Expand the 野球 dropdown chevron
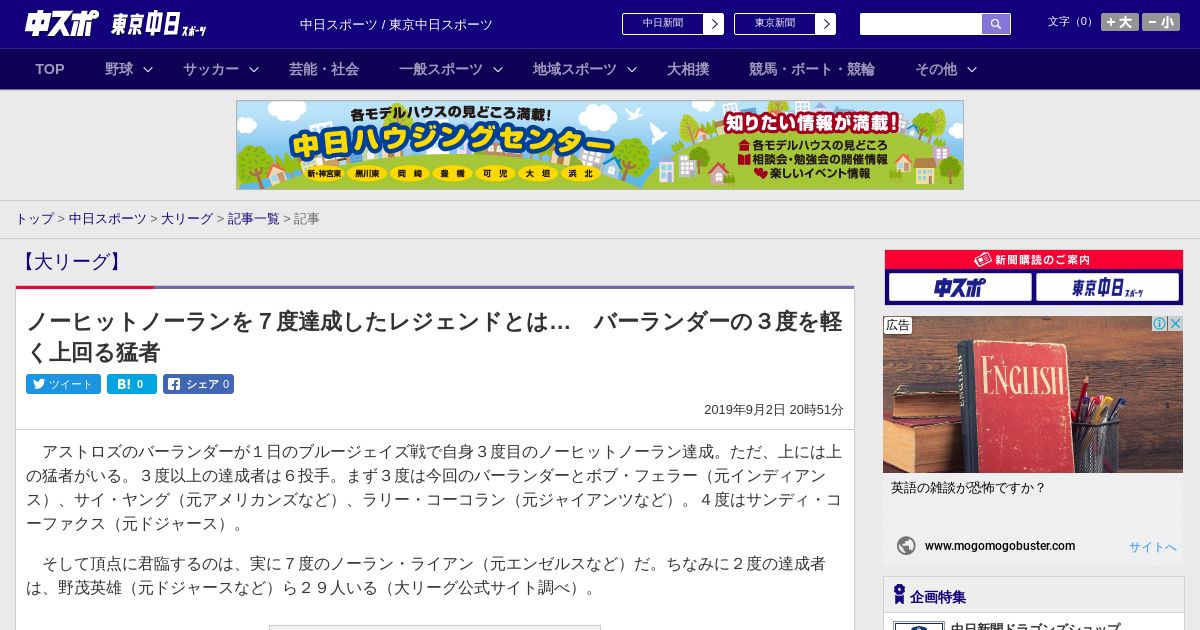 point(148,70)
